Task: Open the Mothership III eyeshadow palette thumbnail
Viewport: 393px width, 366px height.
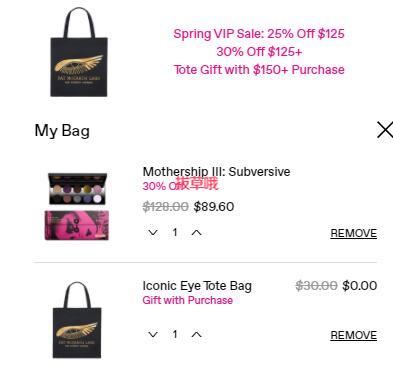Action: [x=78, y=189]
